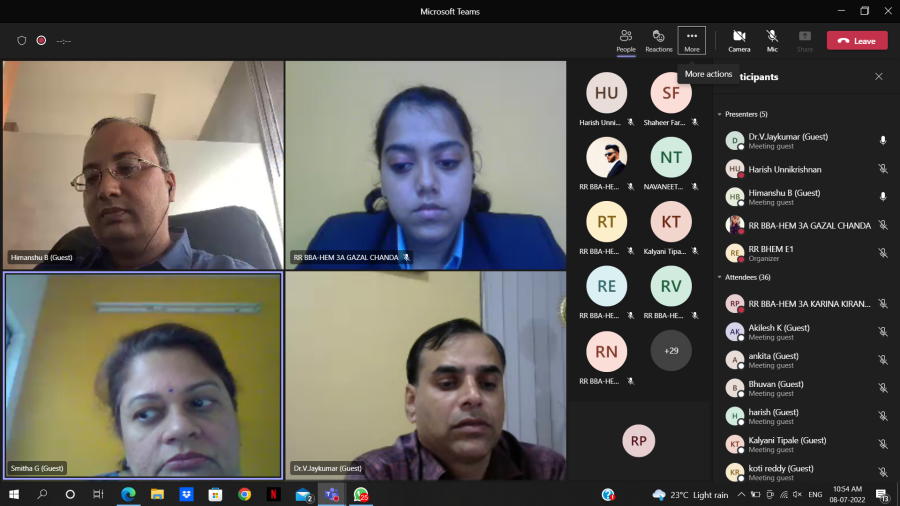
Task: Collapse the Presenters (5) section
Action: (720, 114)
